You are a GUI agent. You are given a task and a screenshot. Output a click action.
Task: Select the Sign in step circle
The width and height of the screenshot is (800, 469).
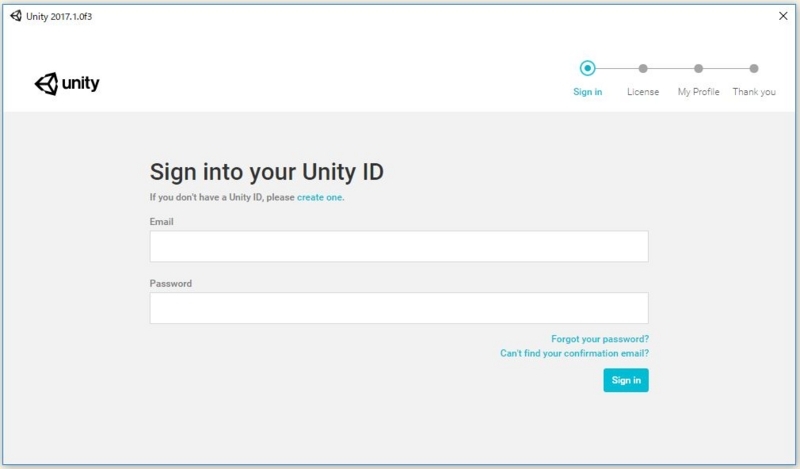[x=587, y=68]
